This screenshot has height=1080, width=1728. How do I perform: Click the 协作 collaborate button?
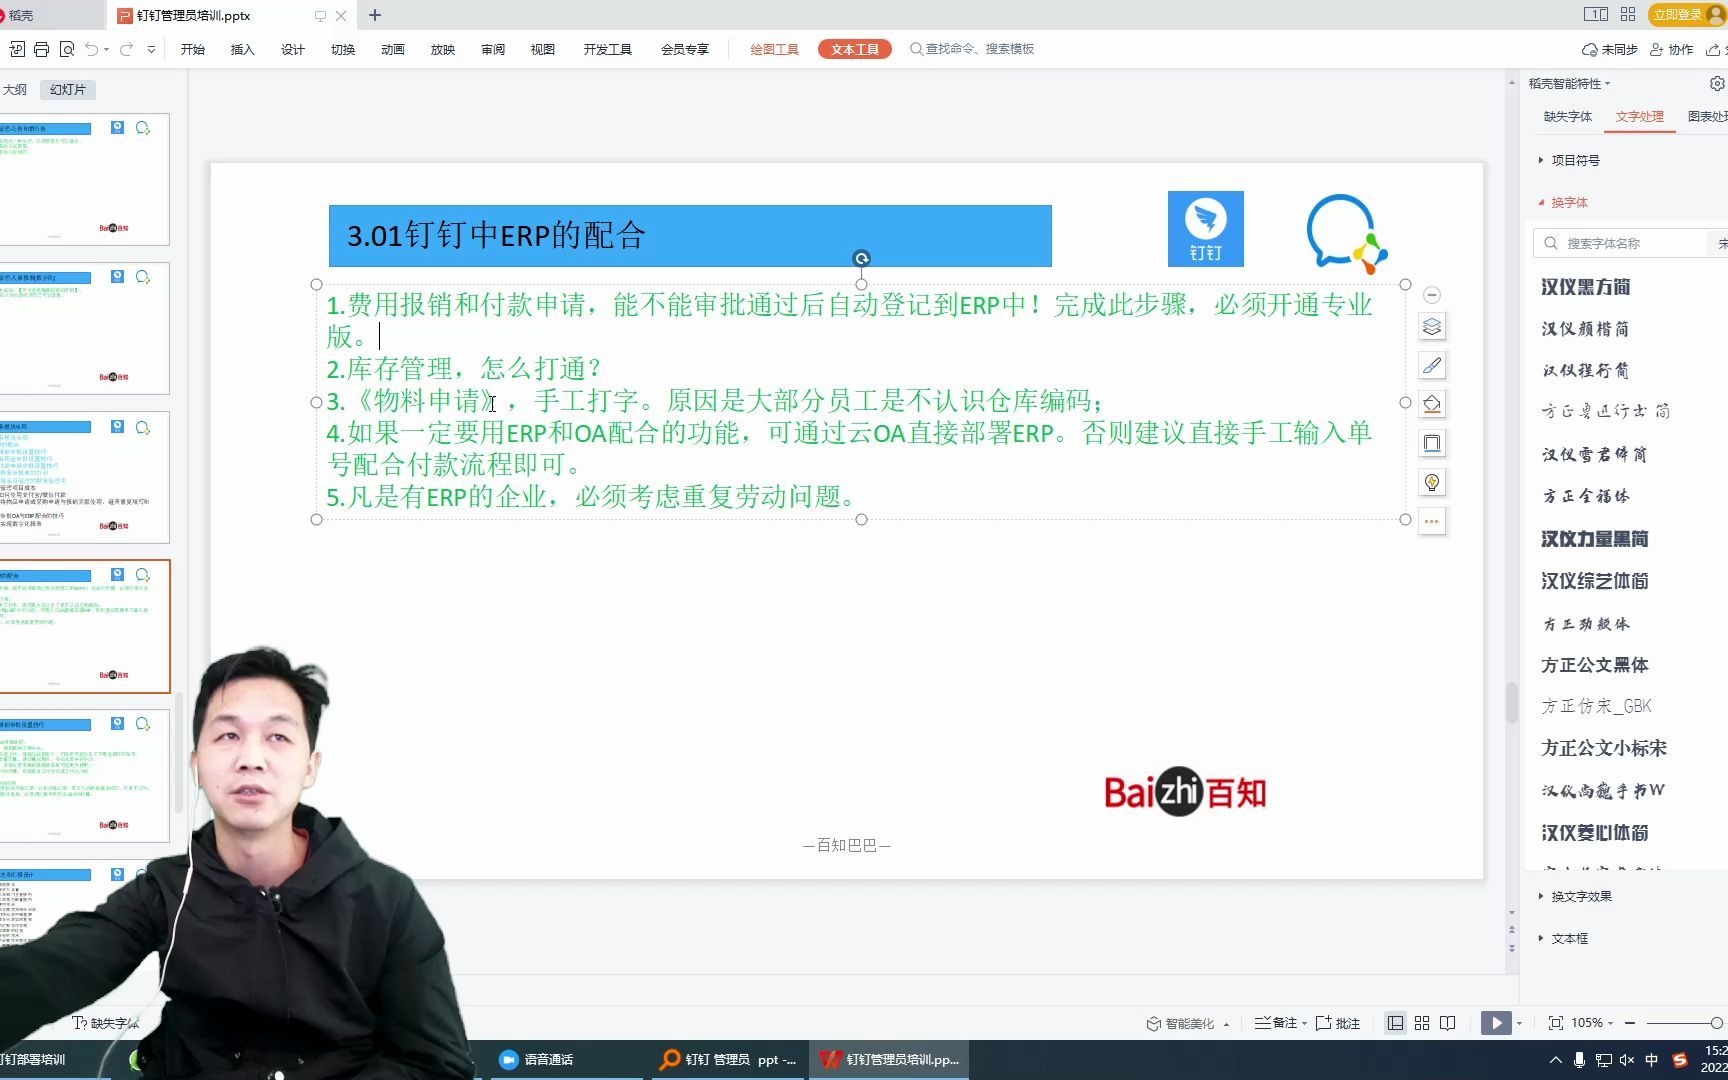tap(1671, 49)
